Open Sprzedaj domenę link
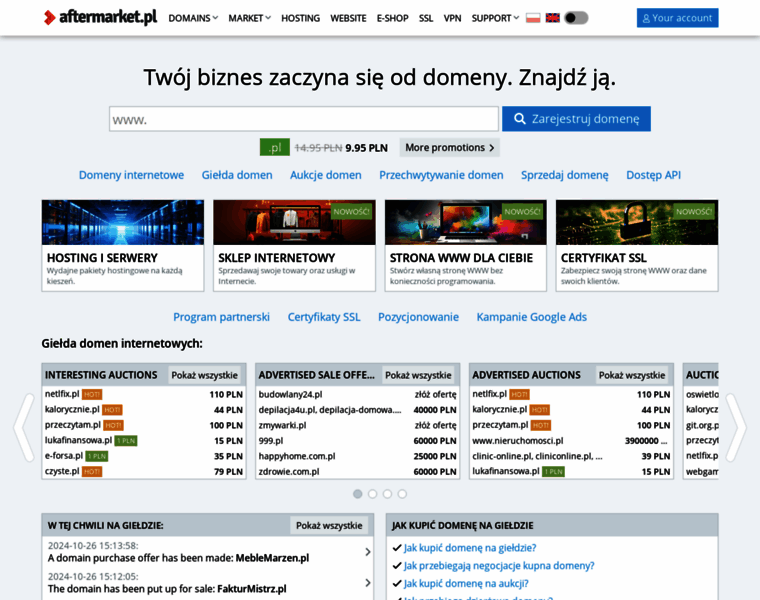This screenshot has width=760, height=600. [x=565, y=175]
